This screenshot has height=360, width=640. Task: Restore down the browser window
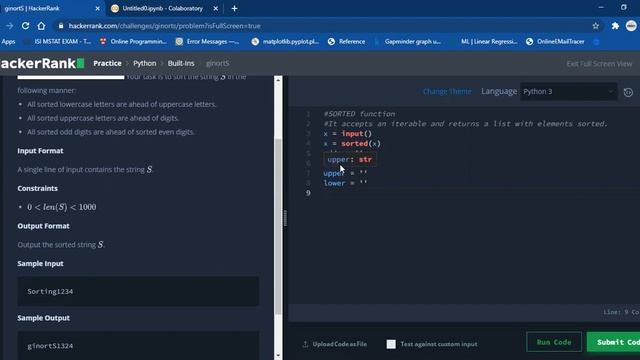coord(624,7)
